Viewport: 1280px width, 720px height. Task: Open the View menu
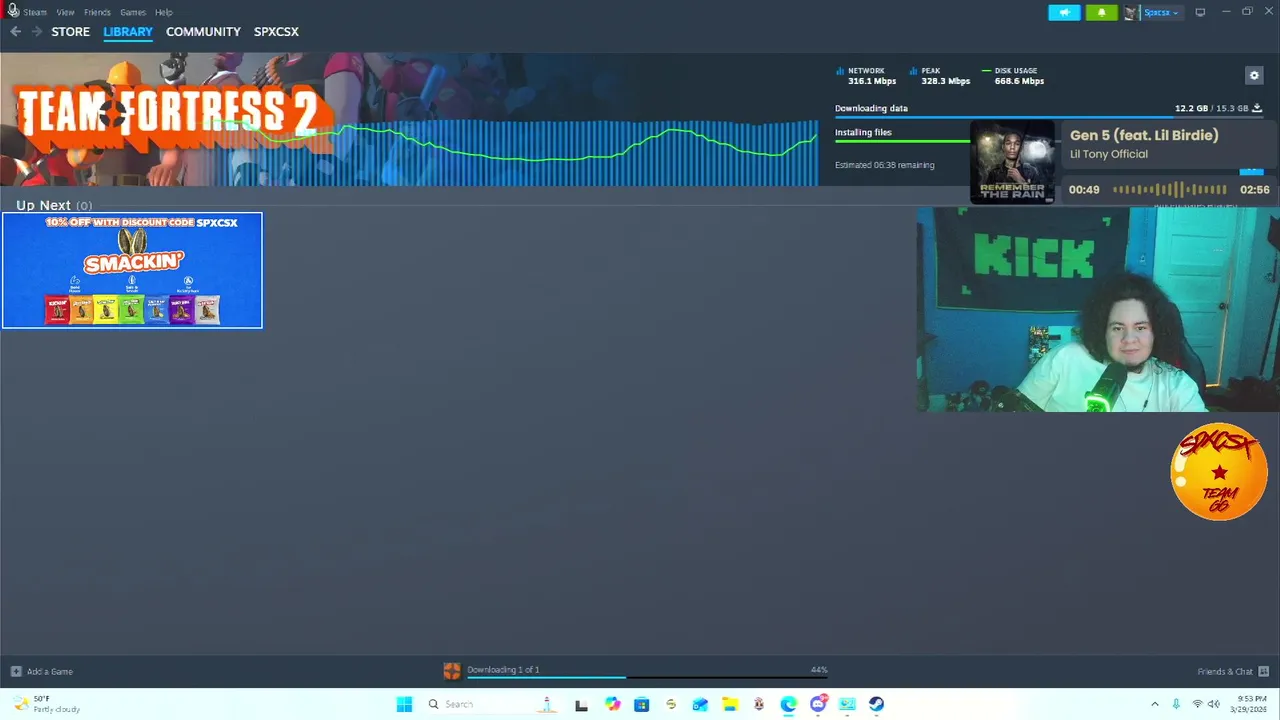[65, 12]
